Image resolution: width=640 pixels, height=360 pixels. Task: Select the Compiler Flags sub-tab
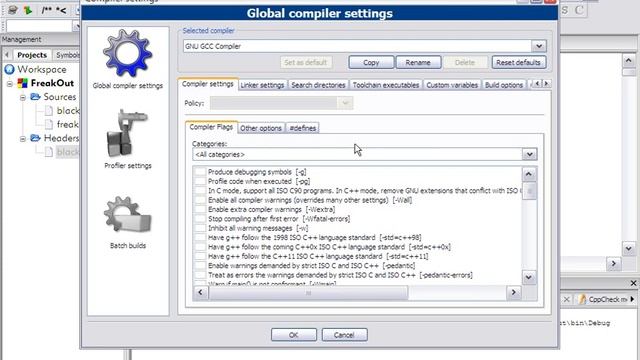pos(211,127)
